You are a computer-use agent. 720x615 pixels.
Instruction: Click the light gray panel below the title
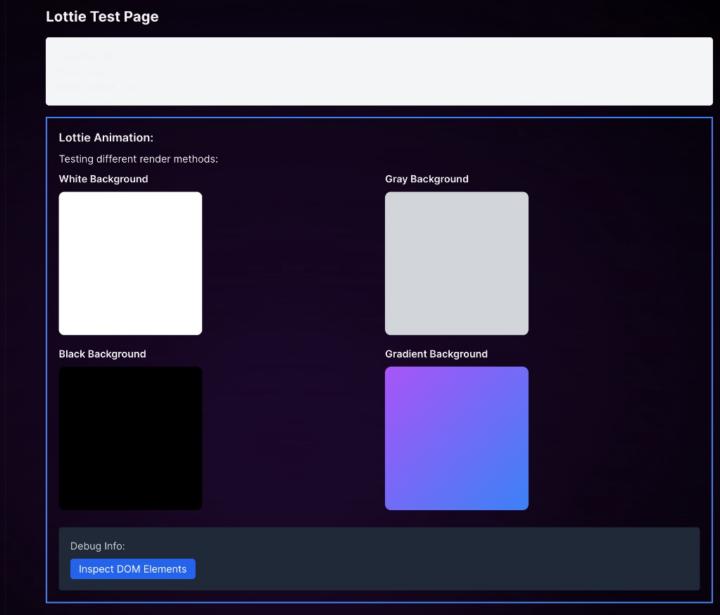click(x=400, y=71)
